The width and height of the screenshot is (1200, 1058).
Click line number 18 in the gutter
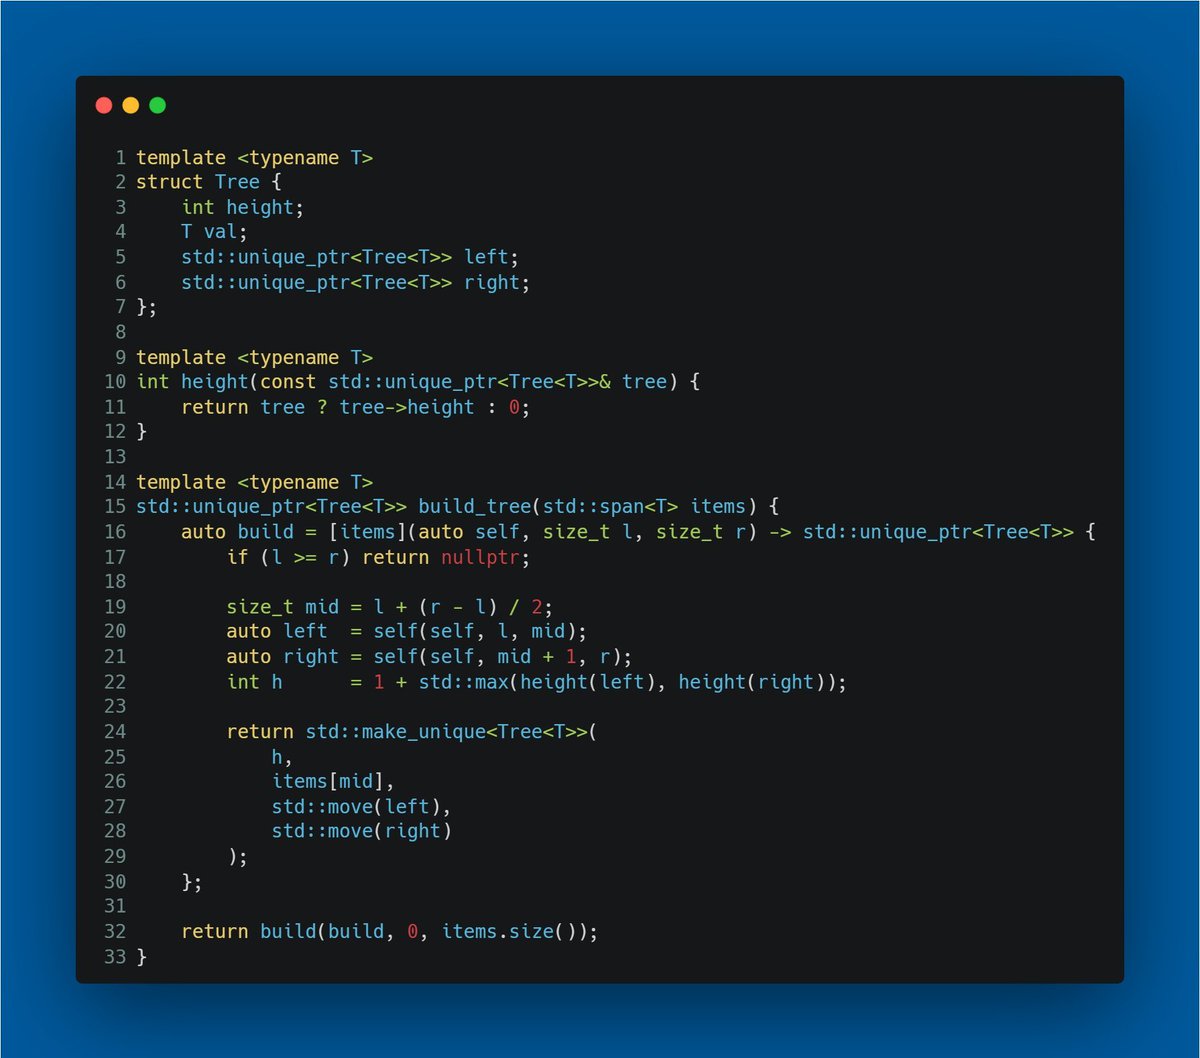tap(115, 582)
